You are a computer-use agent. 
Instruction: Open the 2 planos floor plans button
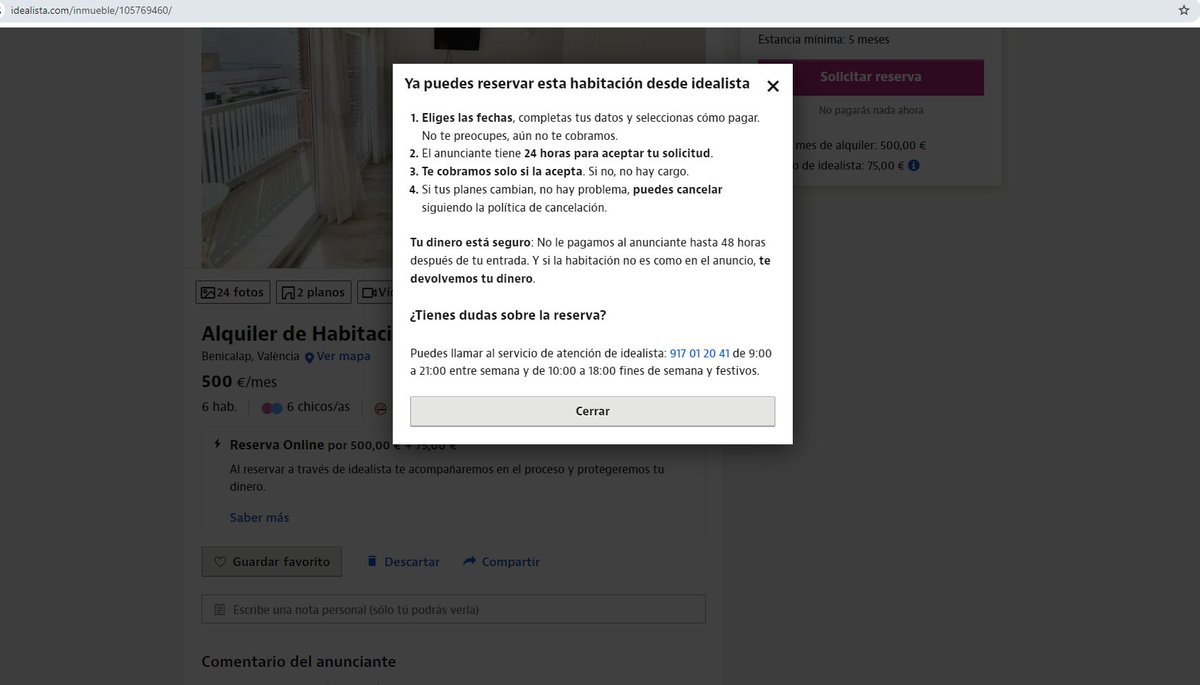[313, 293]
